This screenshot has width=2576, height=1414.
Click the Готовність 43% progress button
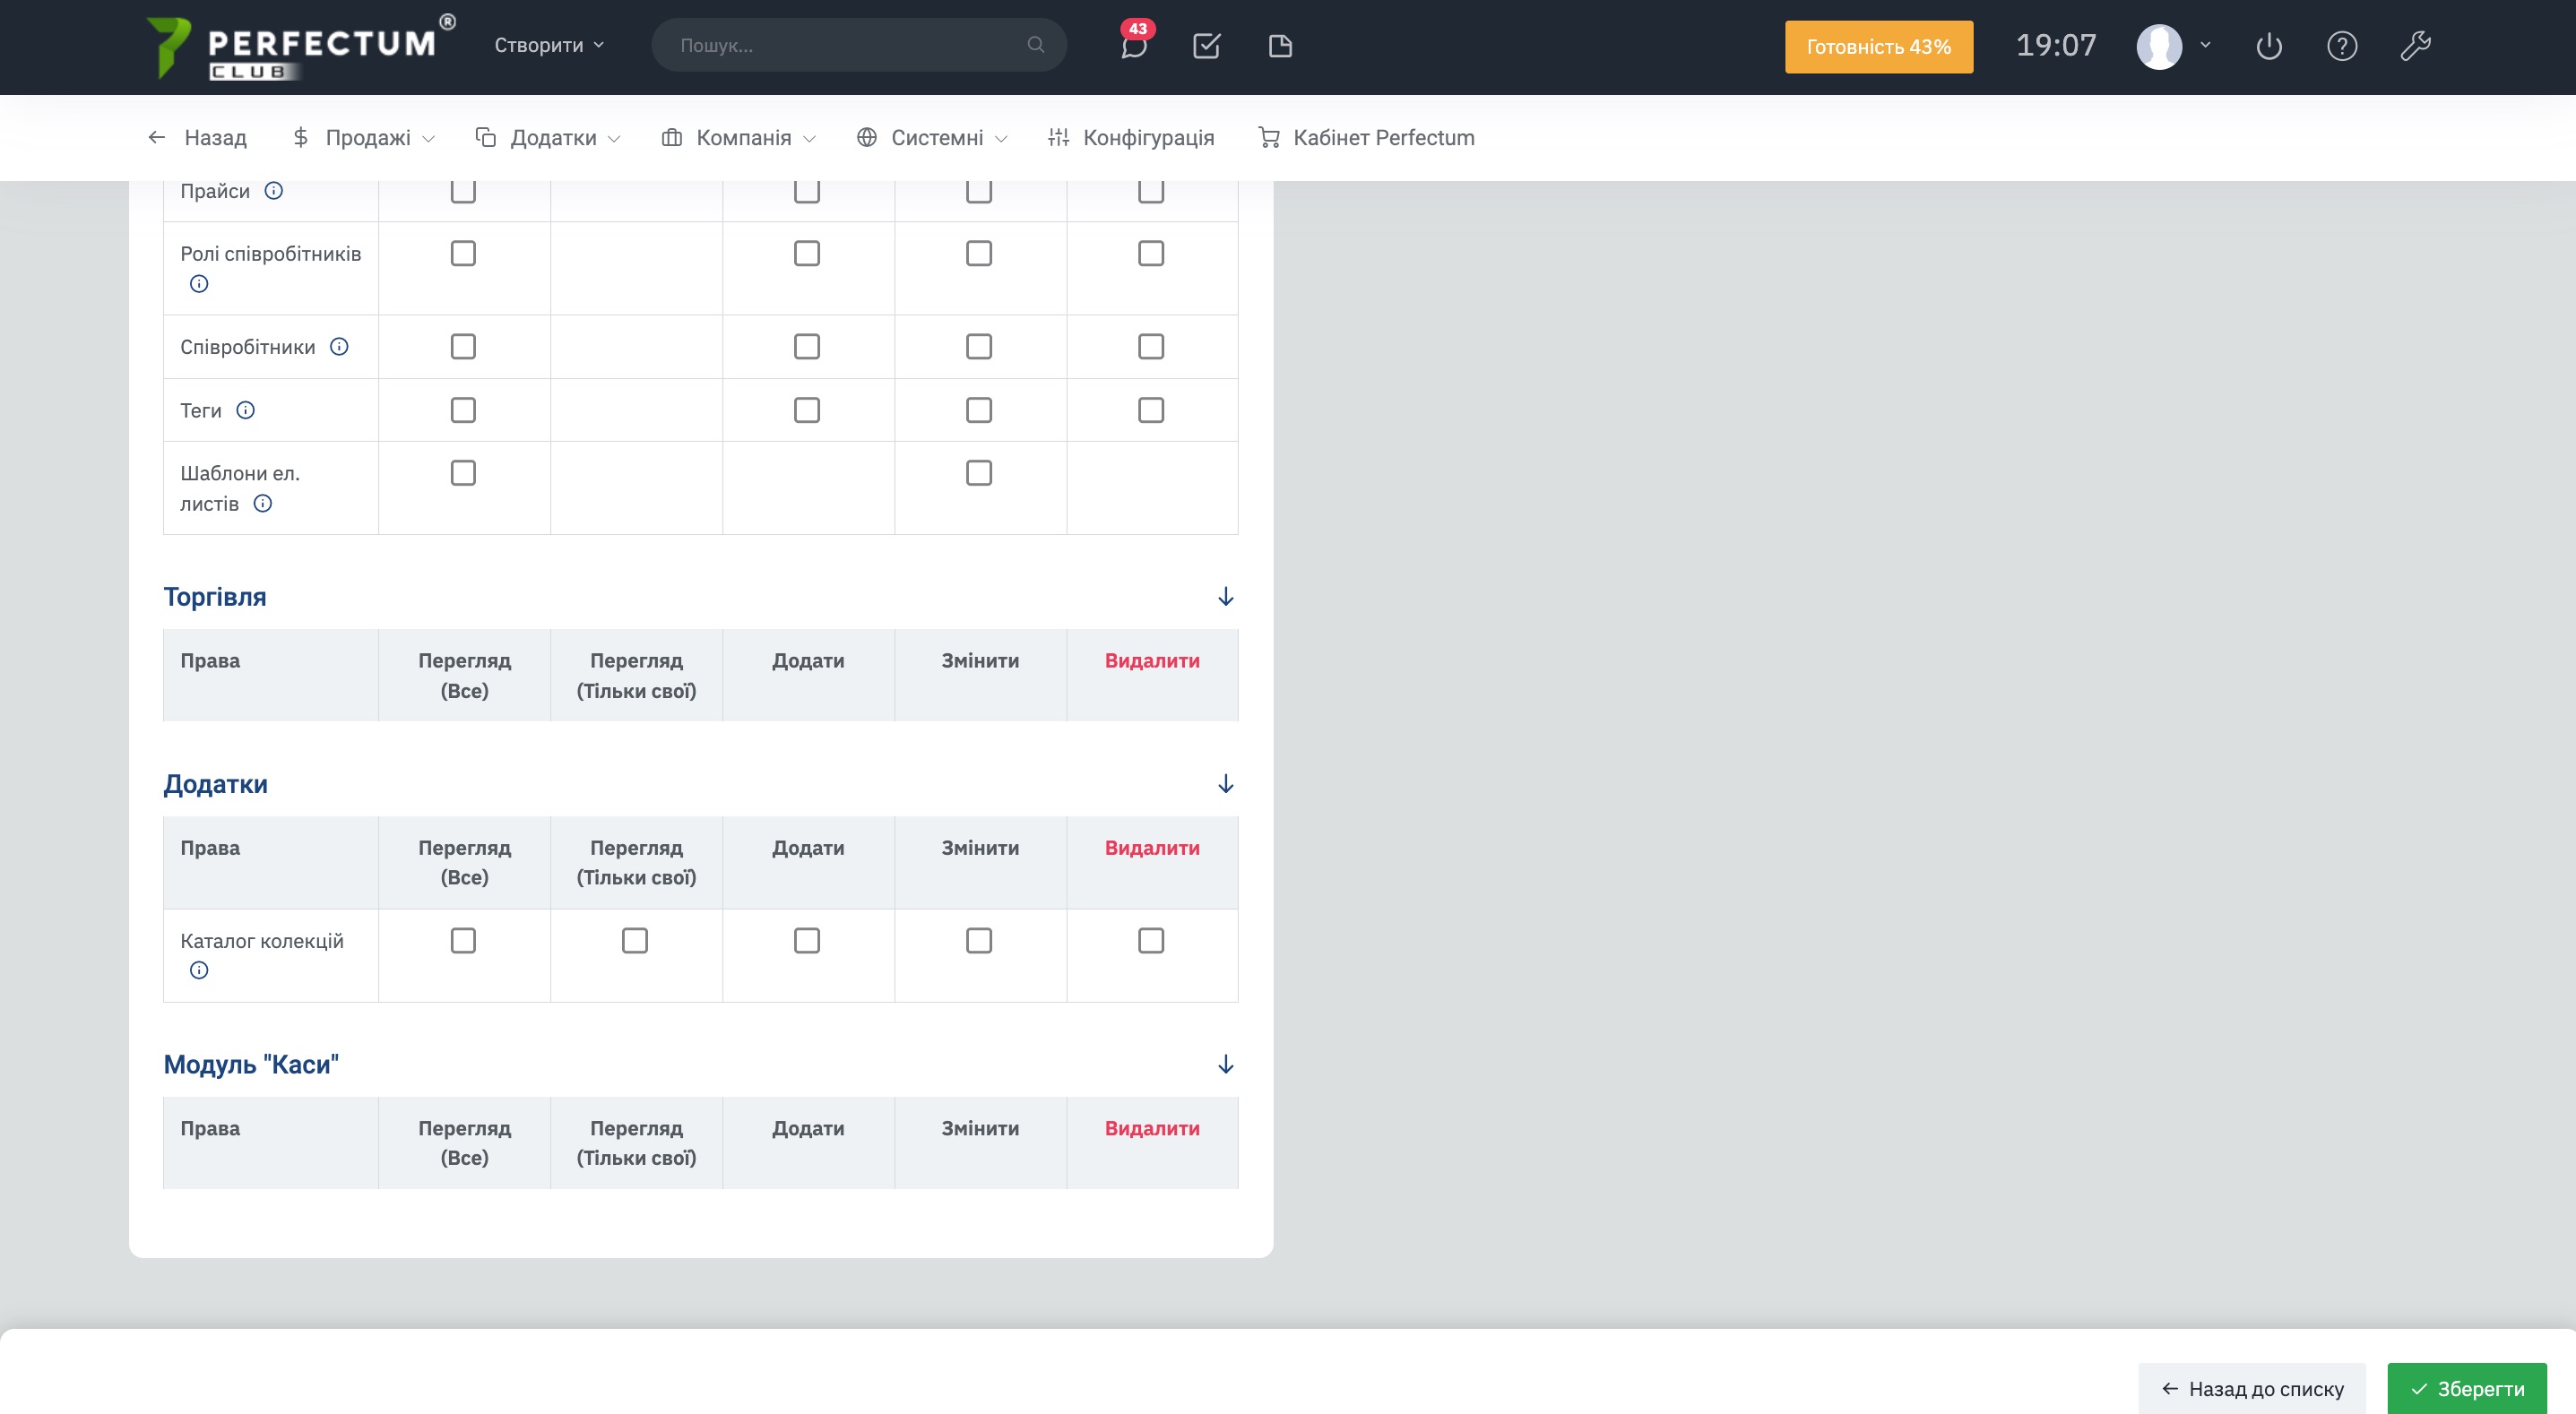click(1878, 47)
